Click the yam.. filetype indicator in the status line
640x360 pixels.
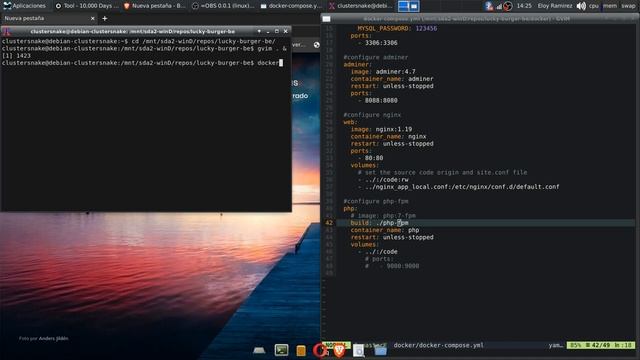click(x=556, y=345)
